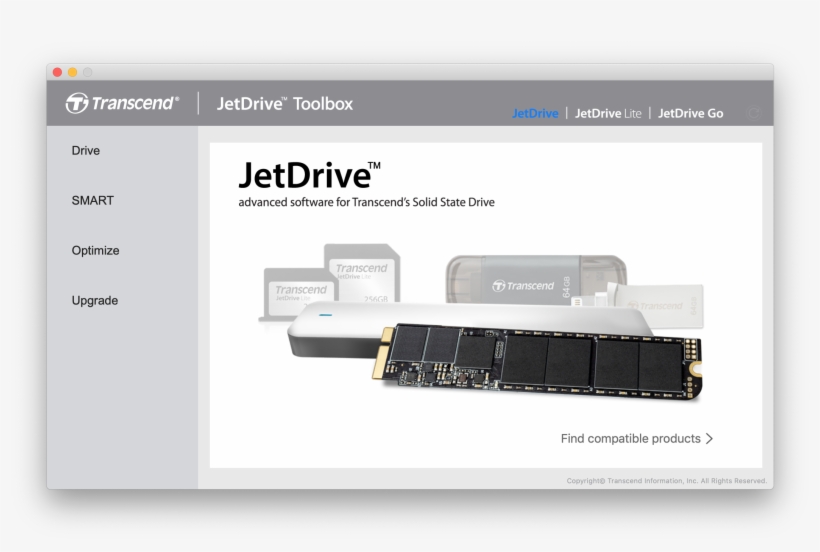Click the small front JetDrive Lite card

coord(298,294)
